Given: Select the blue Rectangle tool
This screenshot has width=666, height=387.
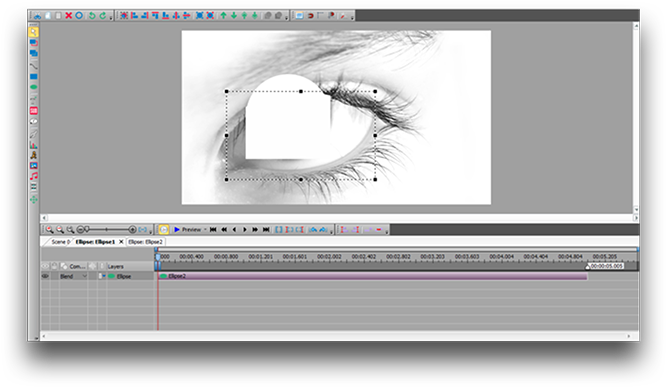Looking at the screenshot, I should 34,76.
